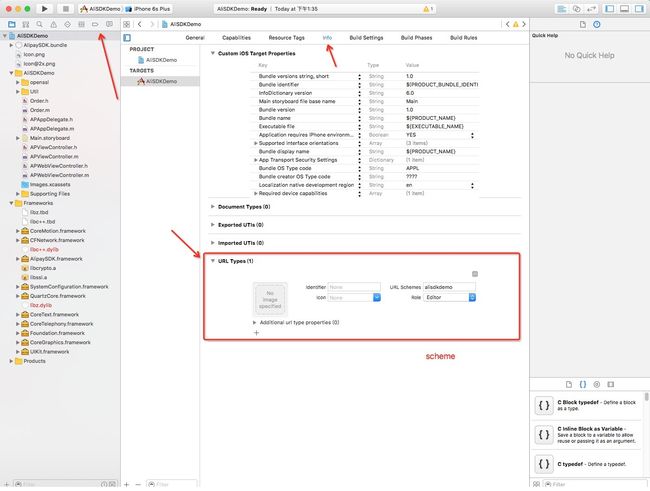The height and width of the screenshot is (491, 650).
Task: Click the URL Schemes text field
Action: coord(449,287)
